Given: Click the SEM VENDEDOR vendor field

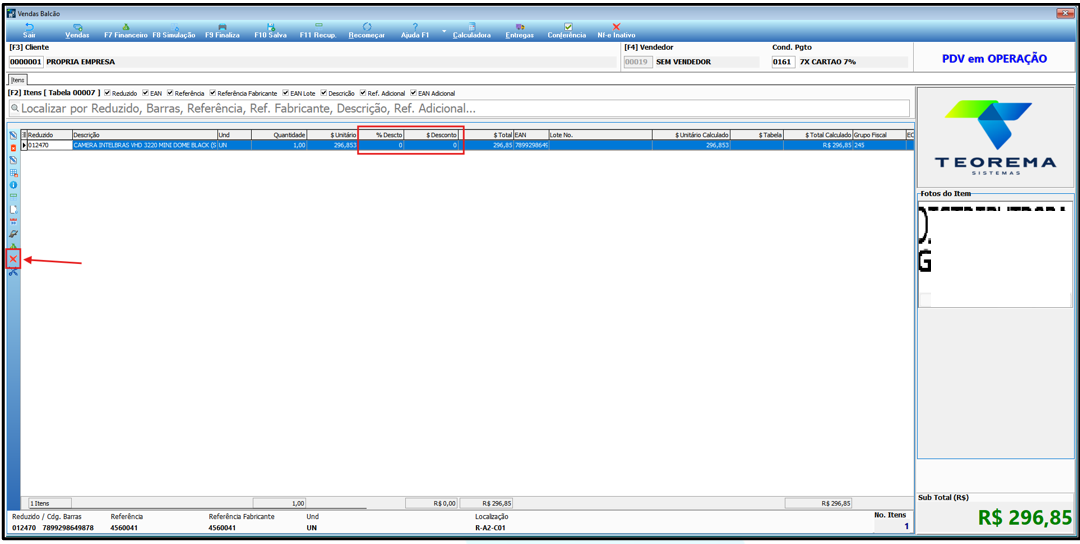Looking at the screenshot, I should (x=709, y=62).
